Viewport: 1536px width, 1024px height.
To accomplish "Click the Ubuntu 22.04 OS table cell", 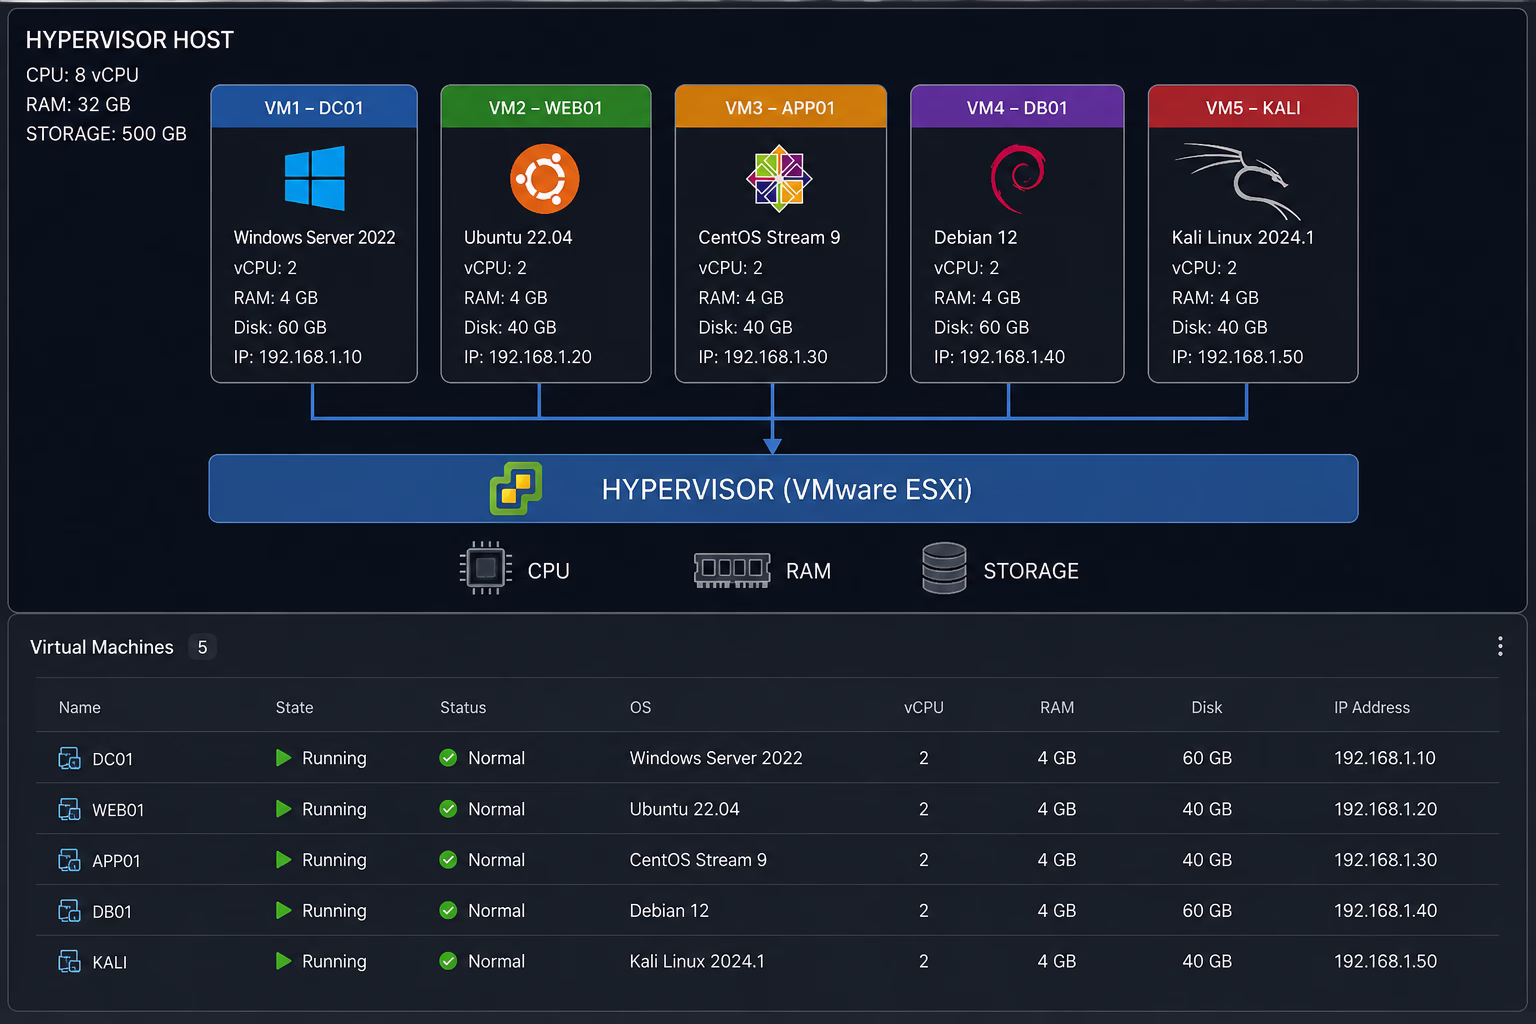I will (685, 809).
